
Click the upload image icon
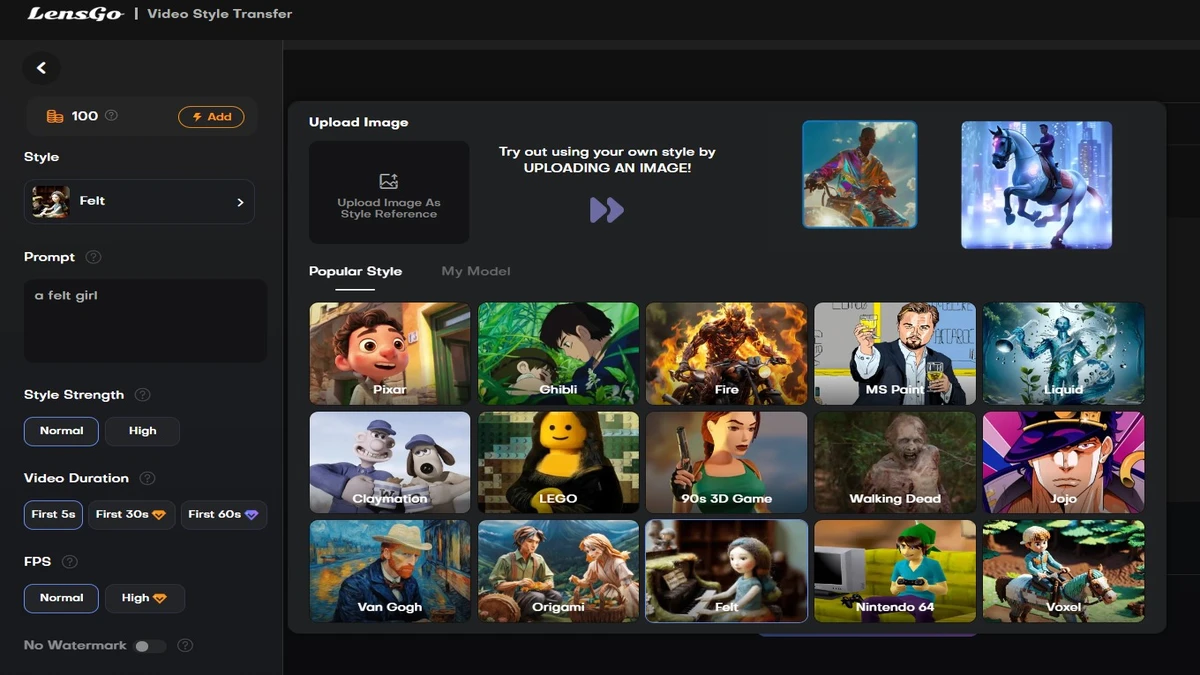[389, 181]
